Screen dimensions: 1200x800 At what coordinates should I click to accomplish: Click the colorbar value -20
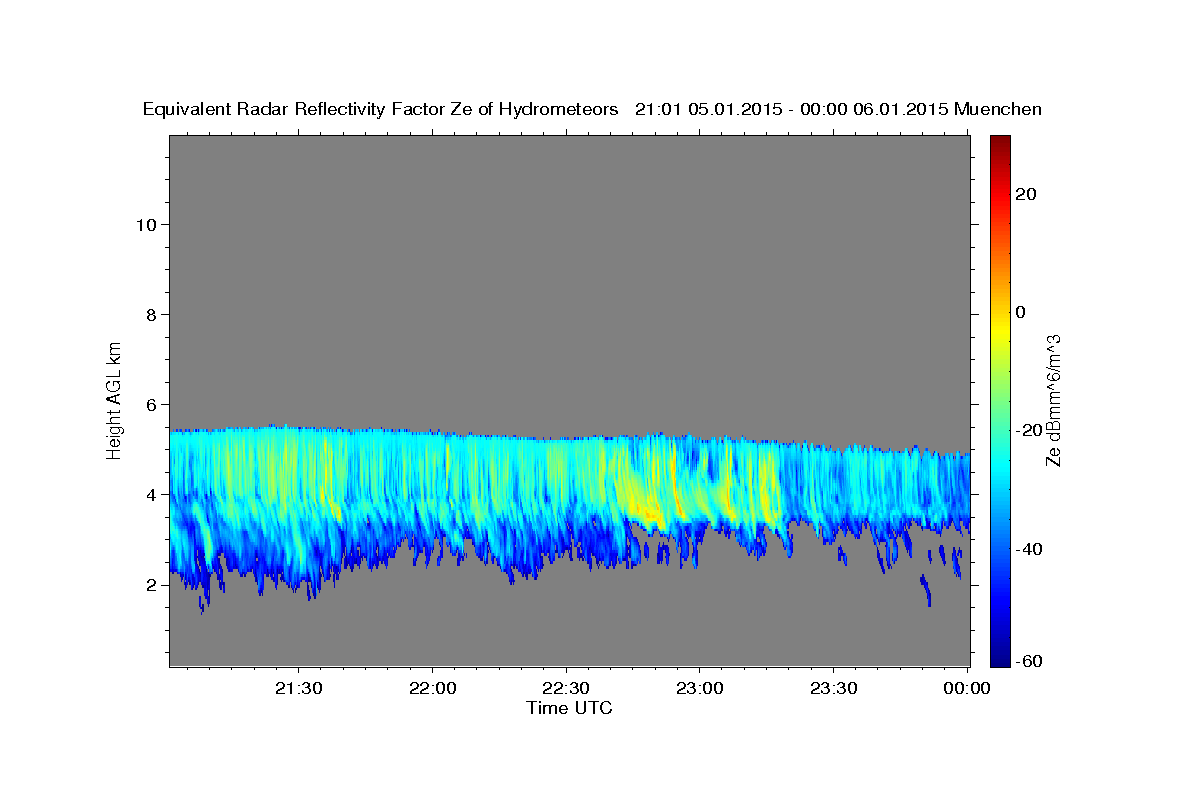(1028, 430)
